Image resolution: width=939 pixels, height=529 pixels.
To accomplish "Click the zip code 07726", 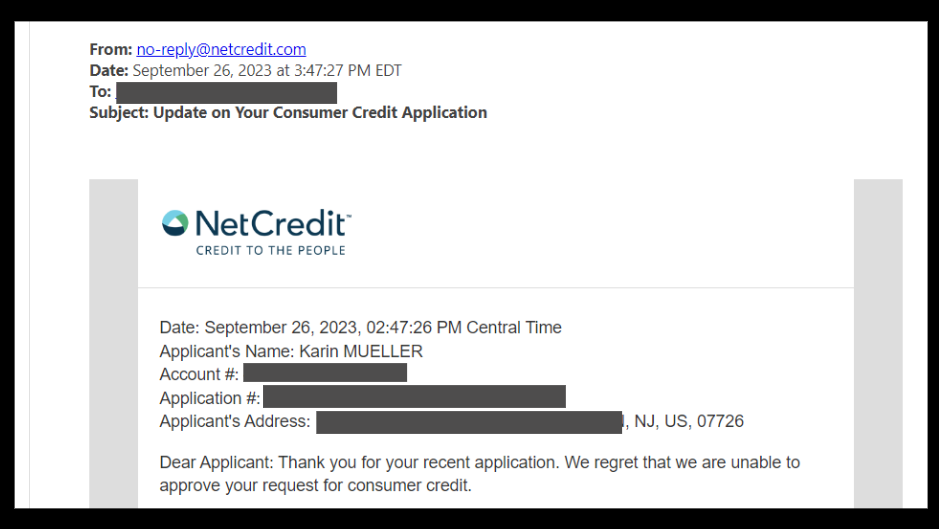I will [720, 421].
